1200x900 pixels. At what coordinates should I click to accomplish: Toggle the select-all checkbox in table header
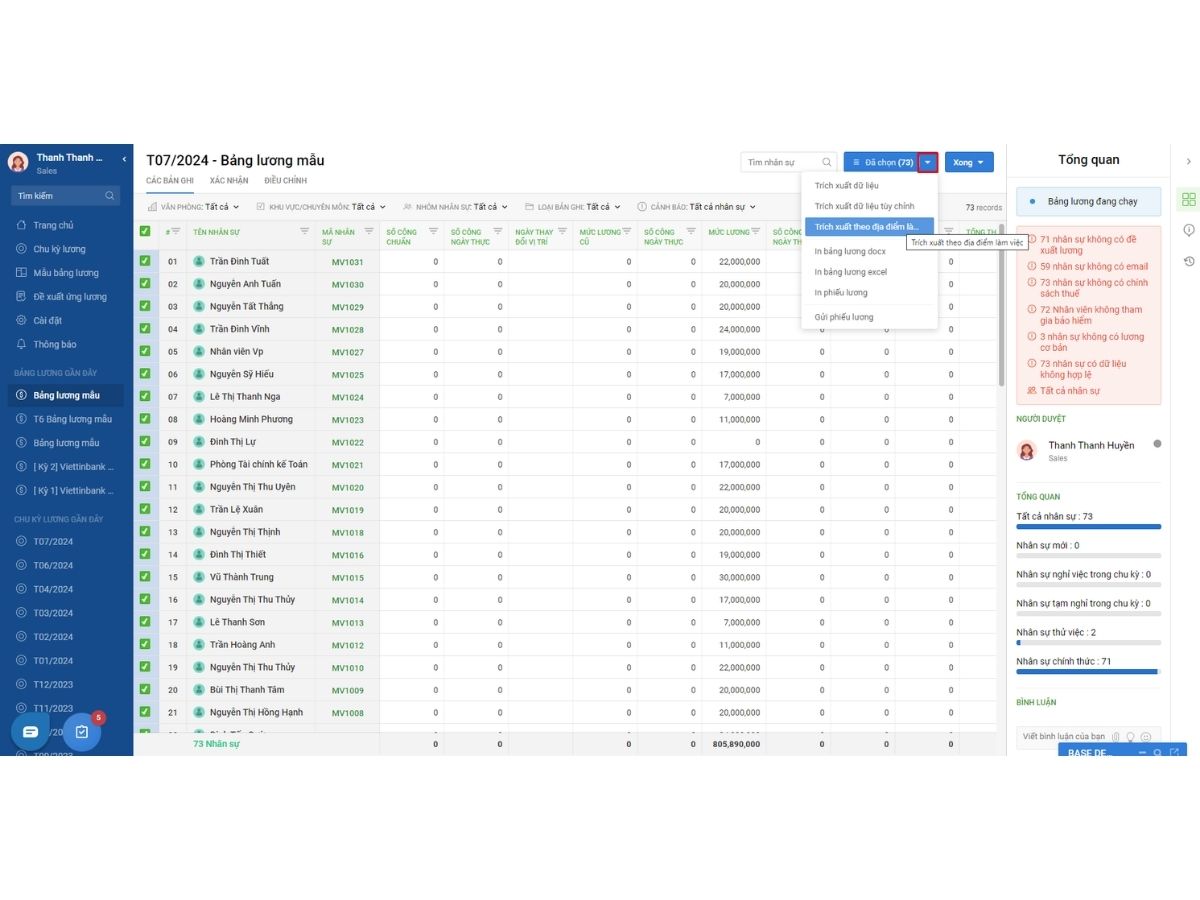click(145, 231)
